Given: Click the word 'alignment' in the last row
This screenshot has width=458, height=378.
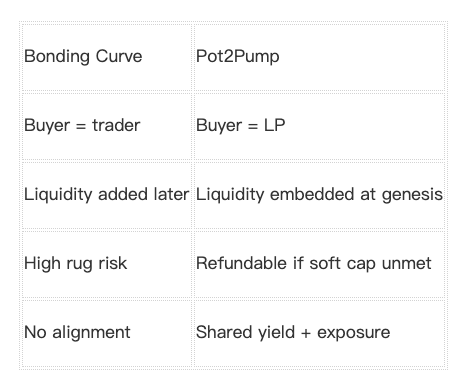Looking at the screenshot, I should (x=91, y=333).
